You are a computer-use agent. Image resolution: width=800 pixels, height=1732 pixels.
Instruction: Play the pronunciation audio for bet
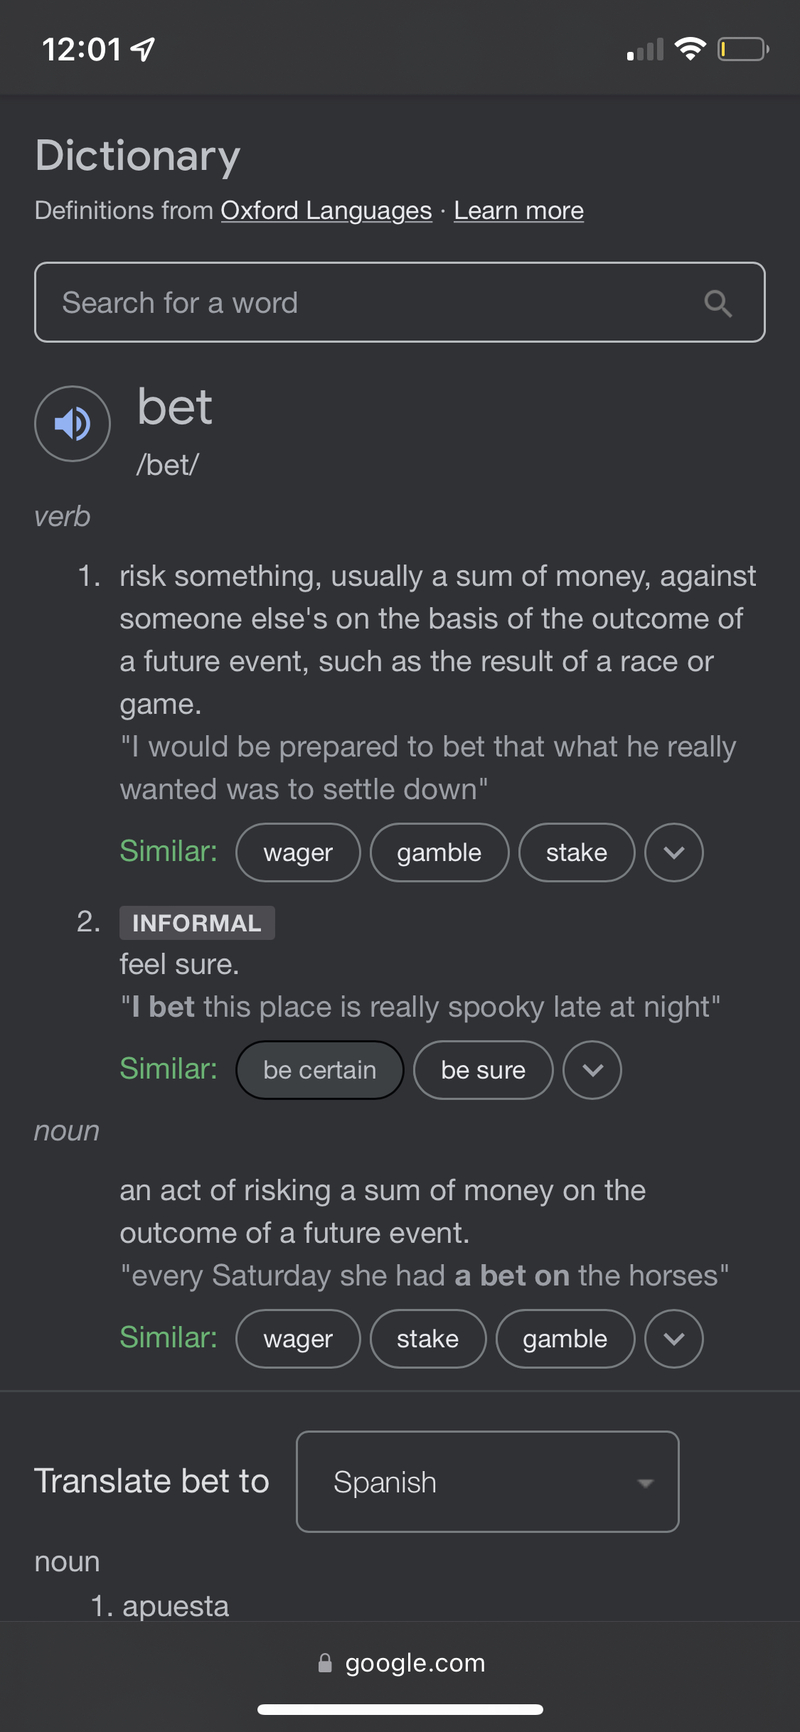pyautogui.click(x=72, y=424)
